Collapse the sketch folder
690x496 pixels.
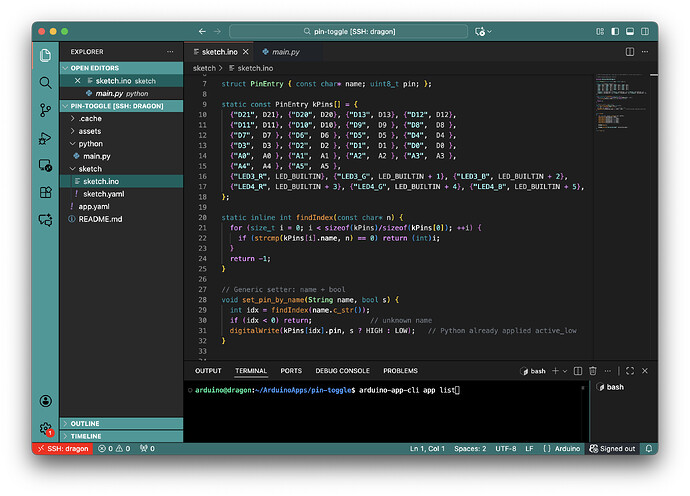coord(121,169)
